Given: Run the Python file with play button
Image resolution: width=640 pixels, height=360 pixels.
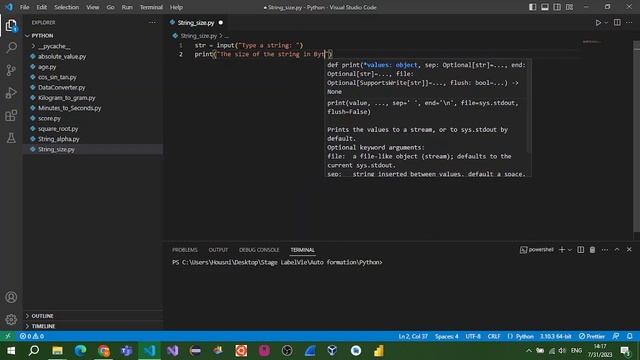Looking at the screenshot, I should pyautogui.click(x=598, y=23).
